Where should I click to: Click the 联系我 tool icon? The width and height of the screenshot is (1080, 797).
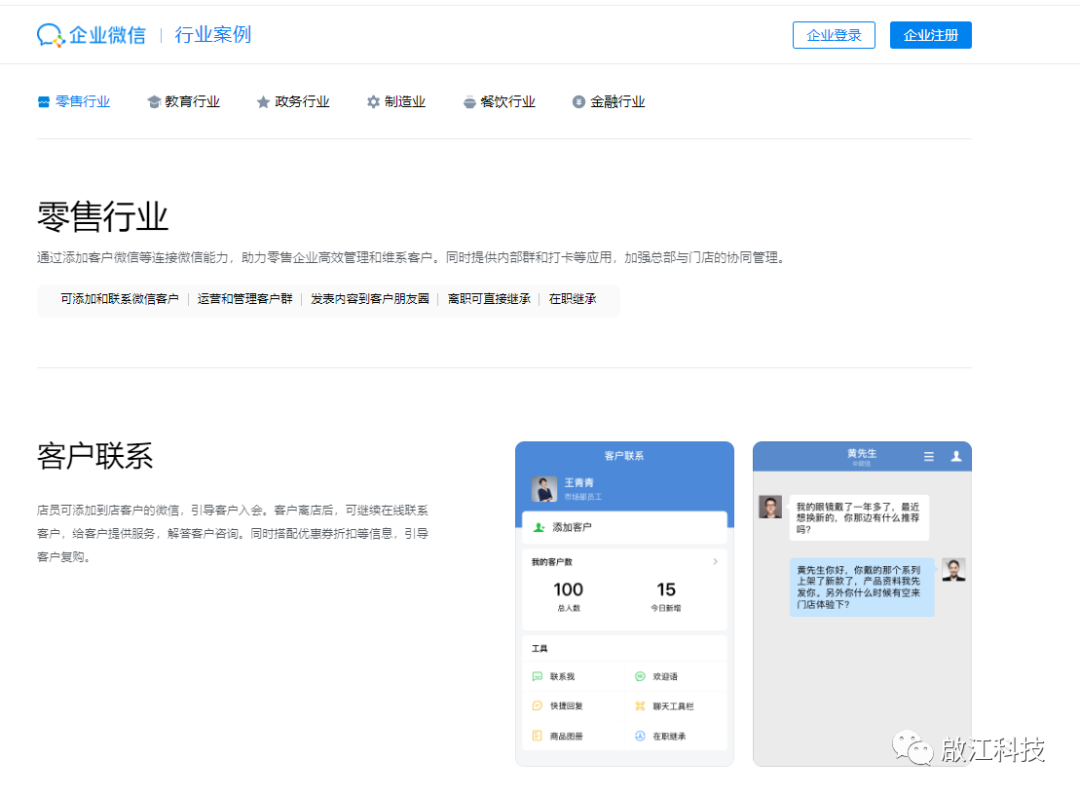pos(537,677)
